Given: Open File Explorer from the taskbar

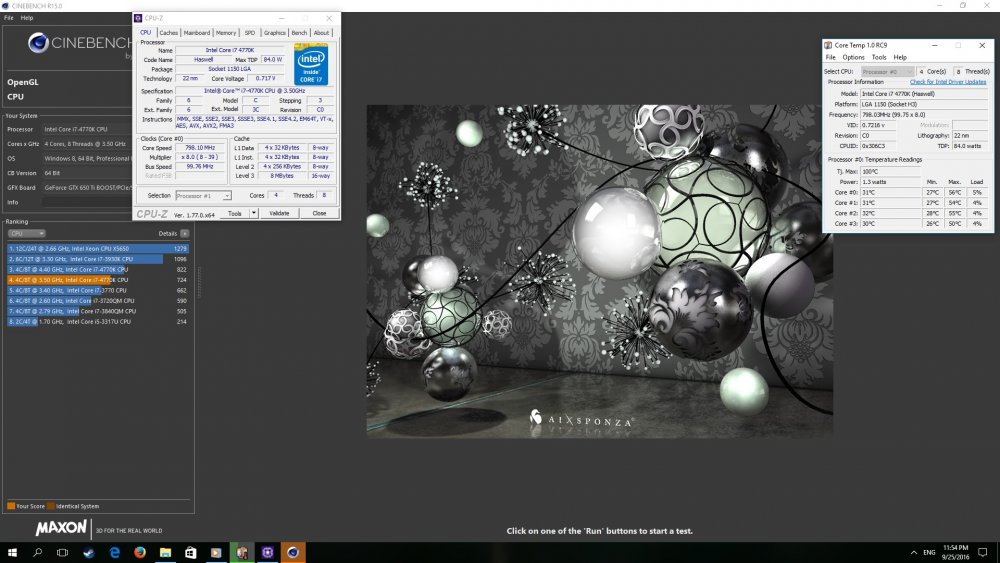Looking at the screenshot, I should [x=165, y=552].
